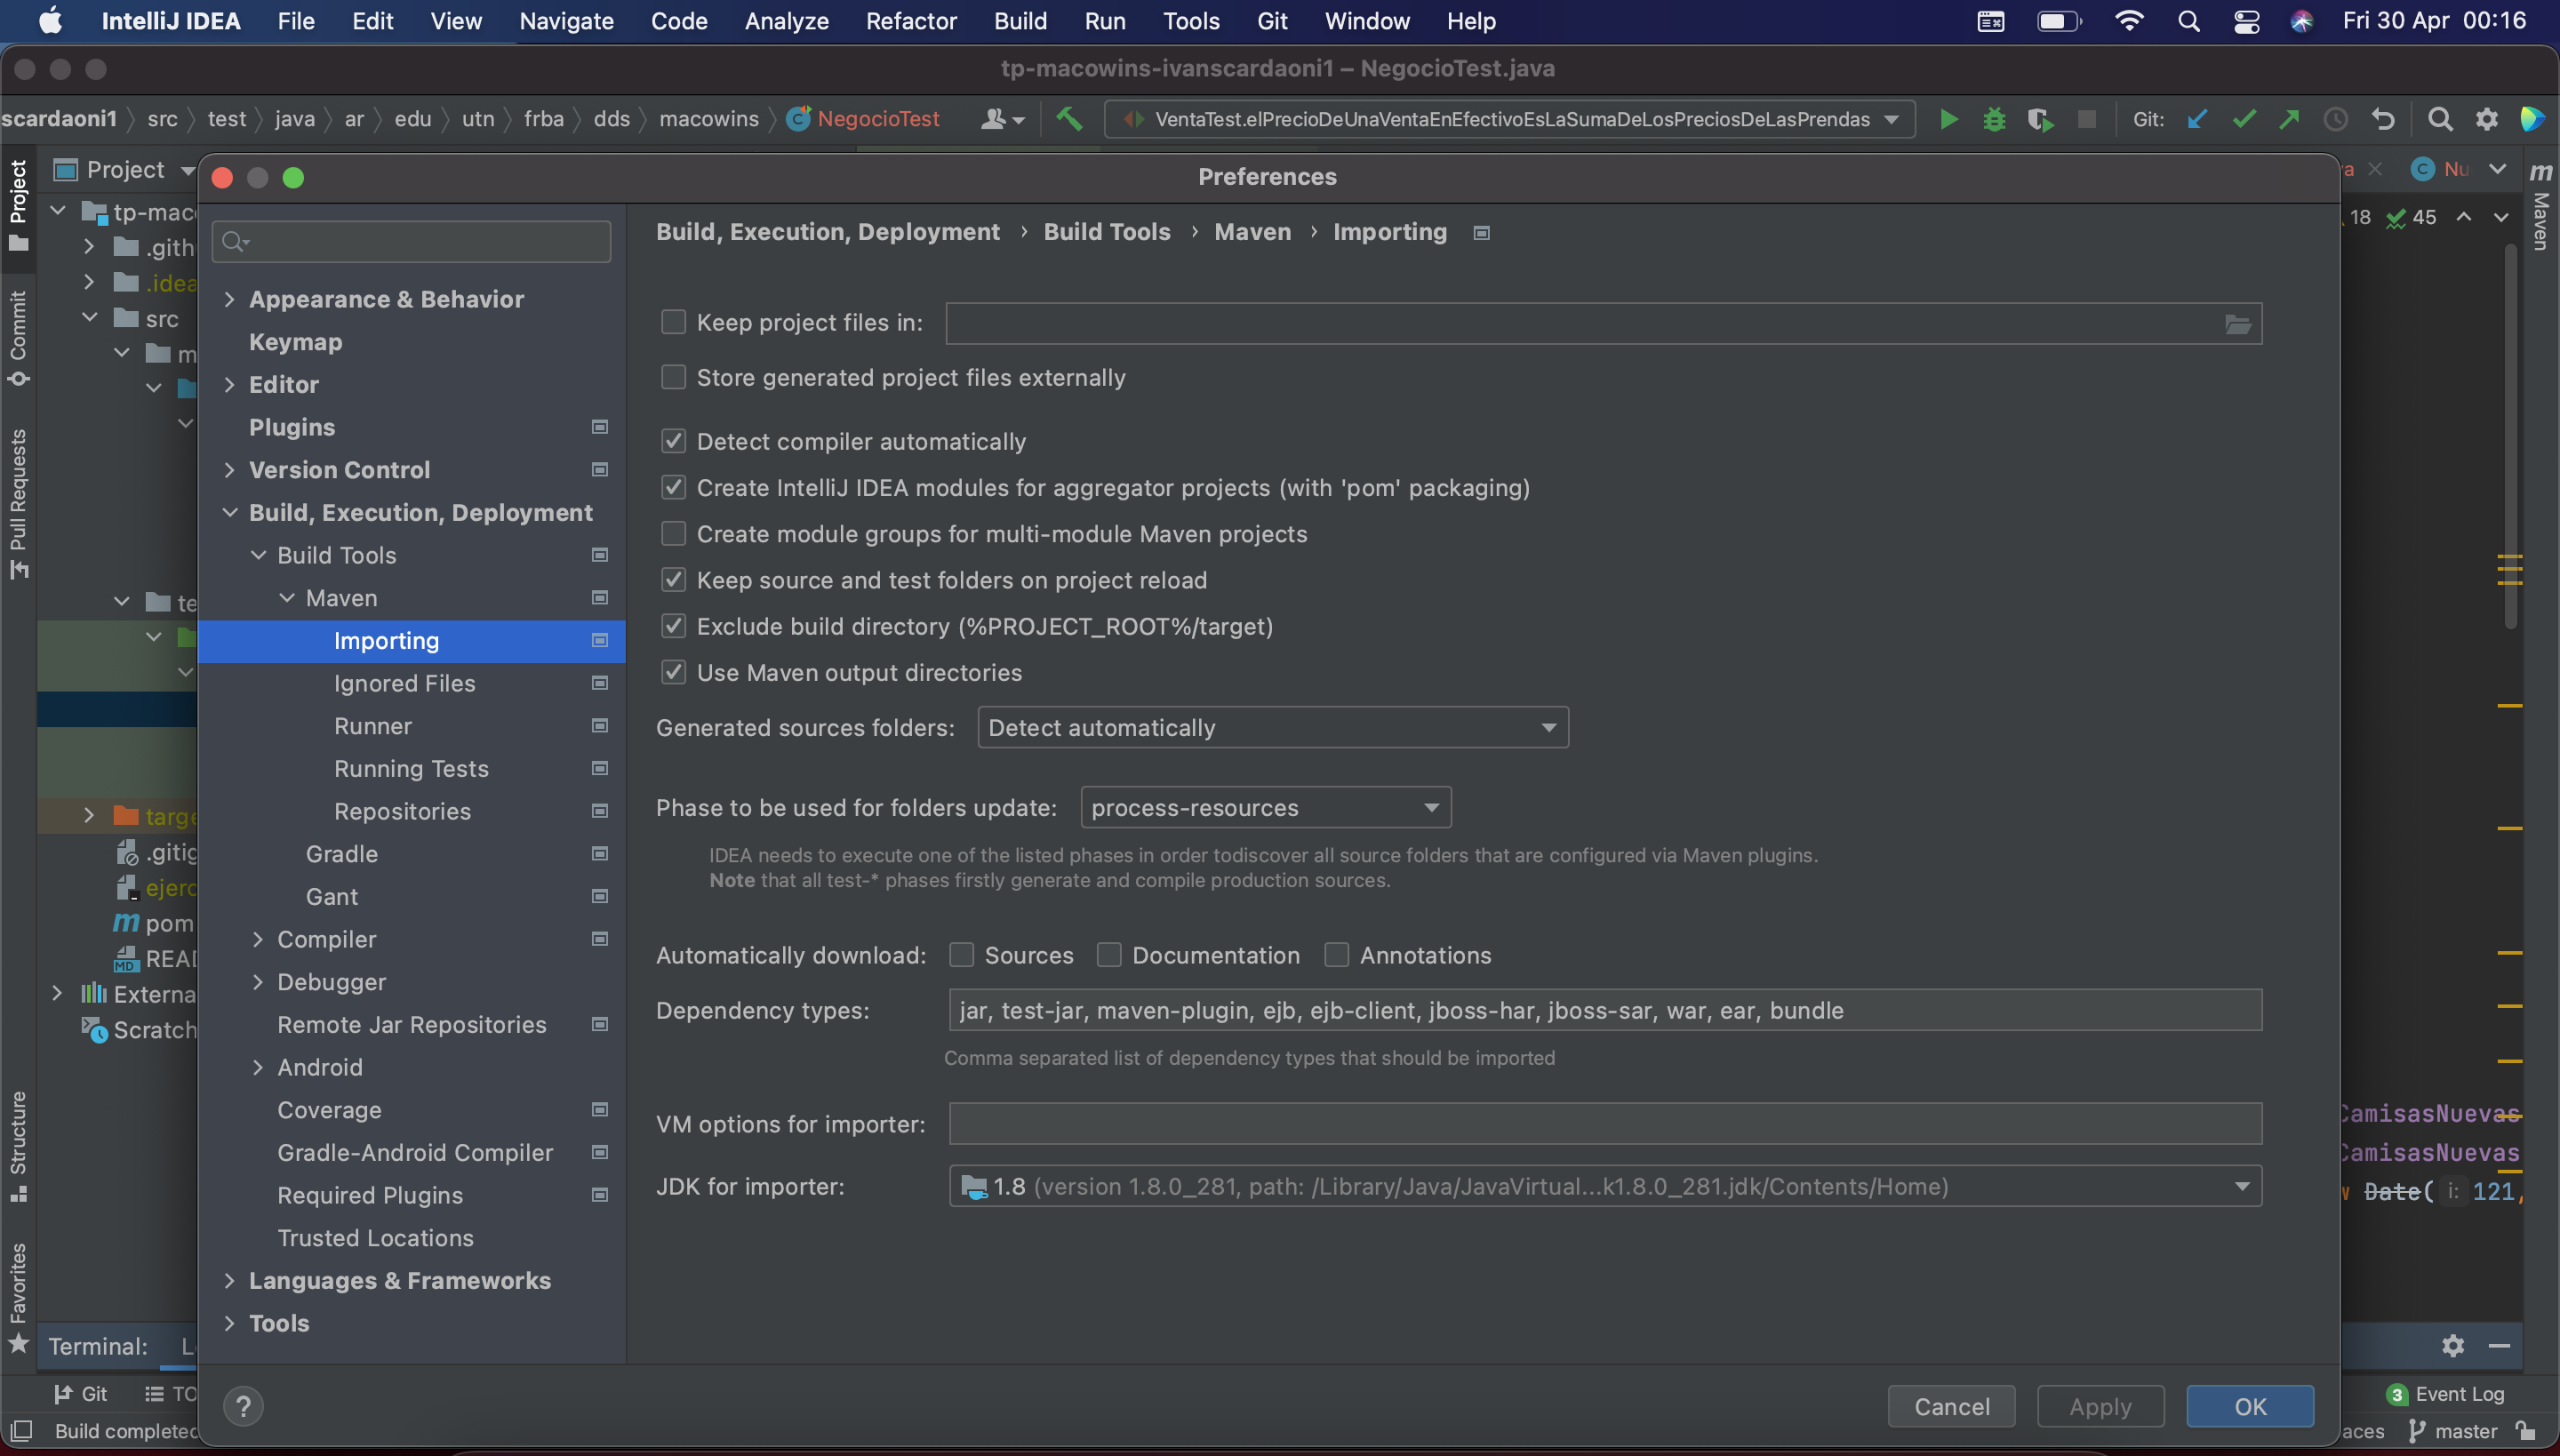Open the Navigate menu
This screenshot has width=2560, height=1456.
566,21
